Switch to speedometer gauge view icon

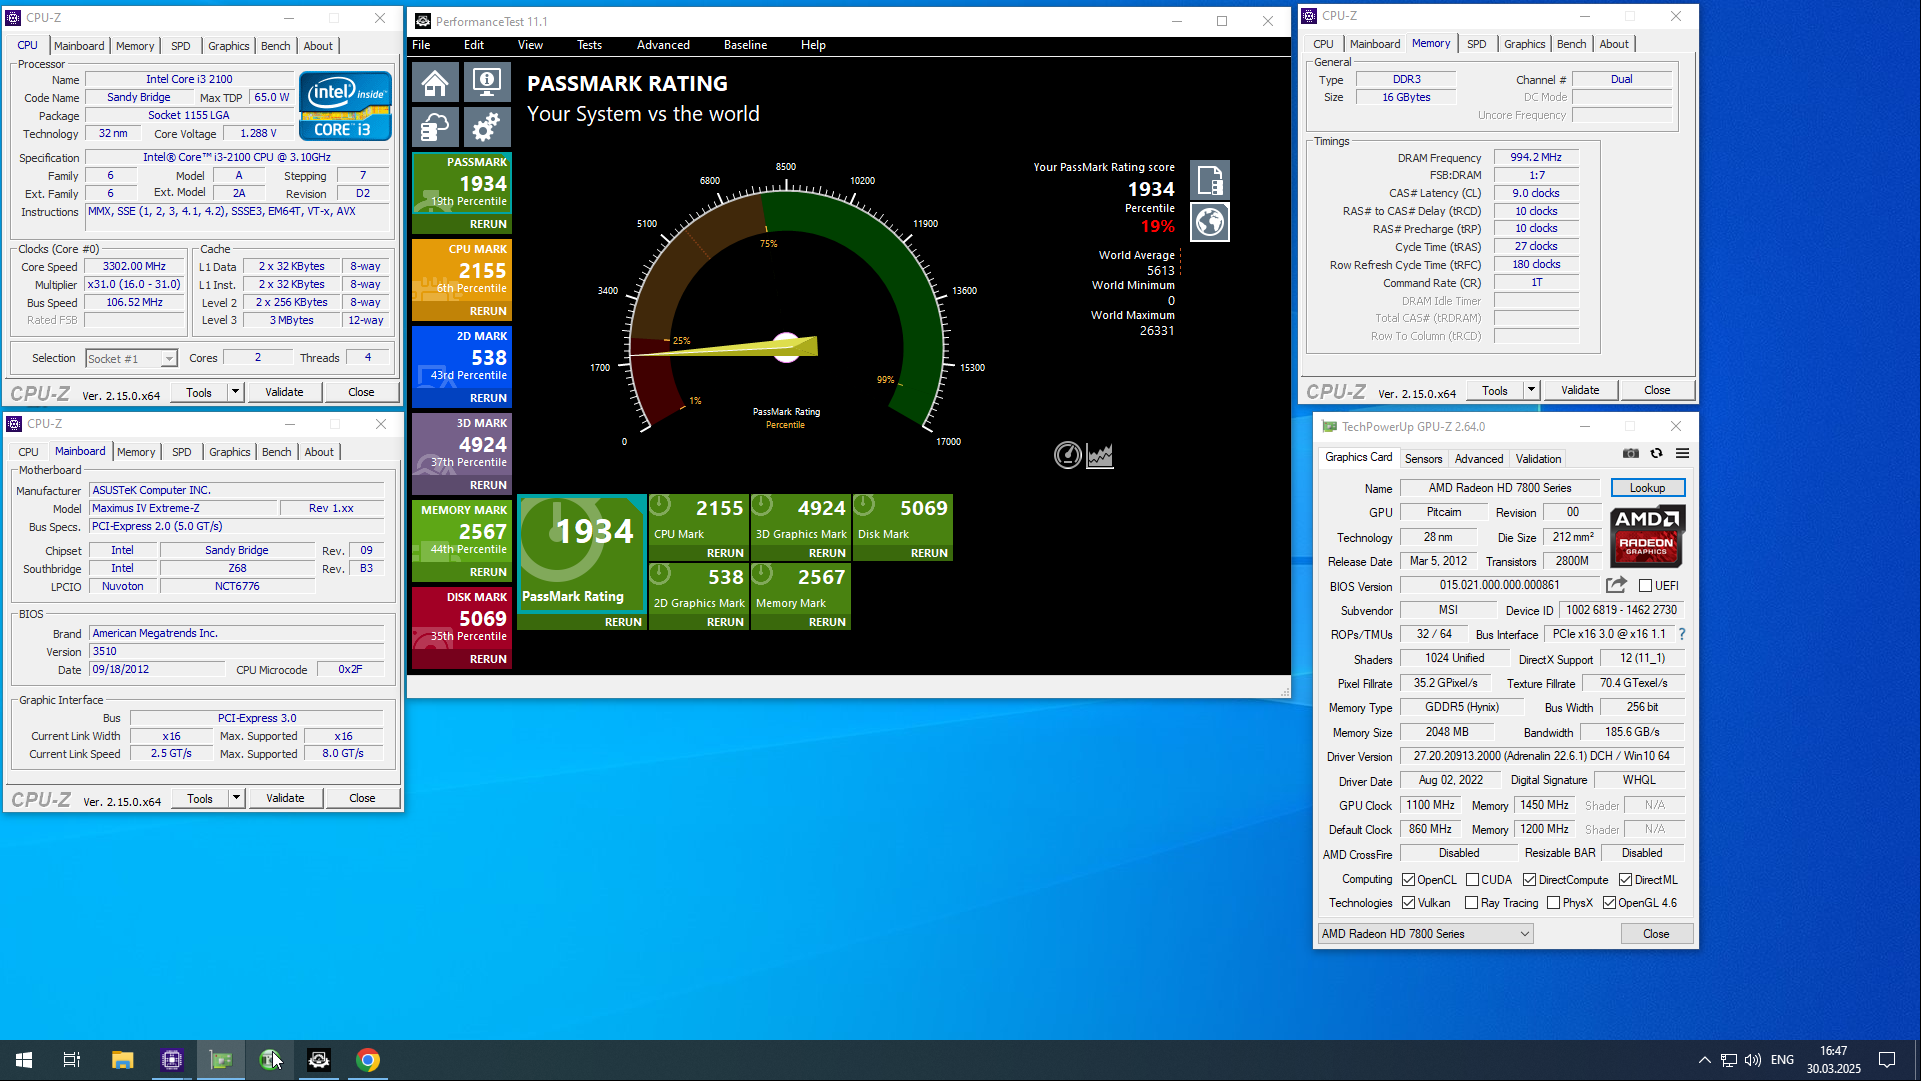1068,455
